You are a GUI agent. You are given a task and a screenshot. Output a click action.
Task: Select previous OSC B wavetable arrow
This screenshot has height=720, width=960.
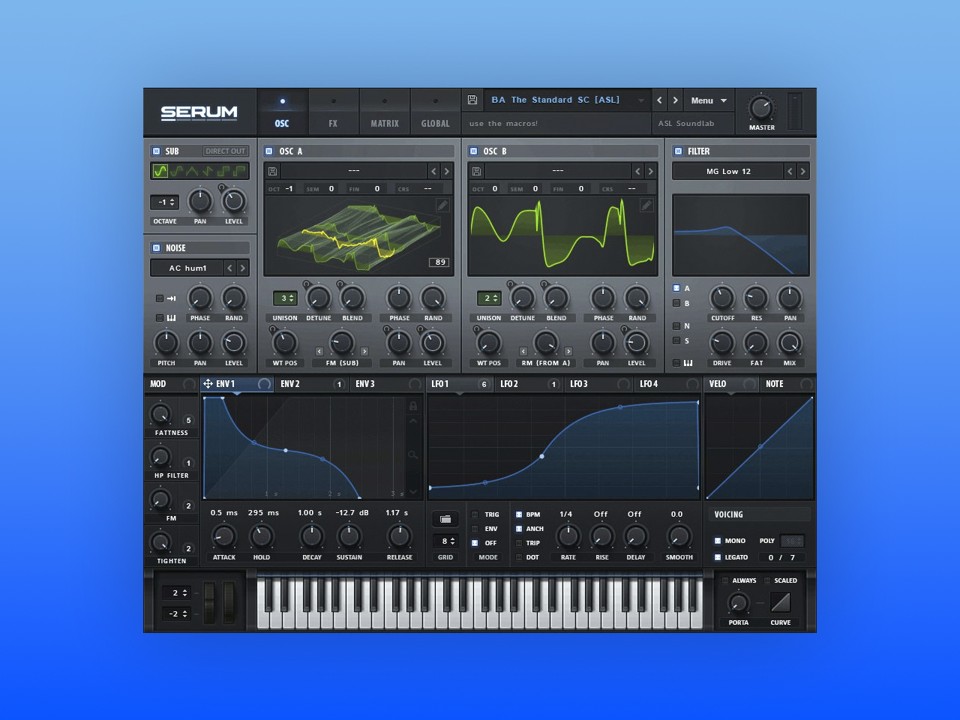(637, 171)
